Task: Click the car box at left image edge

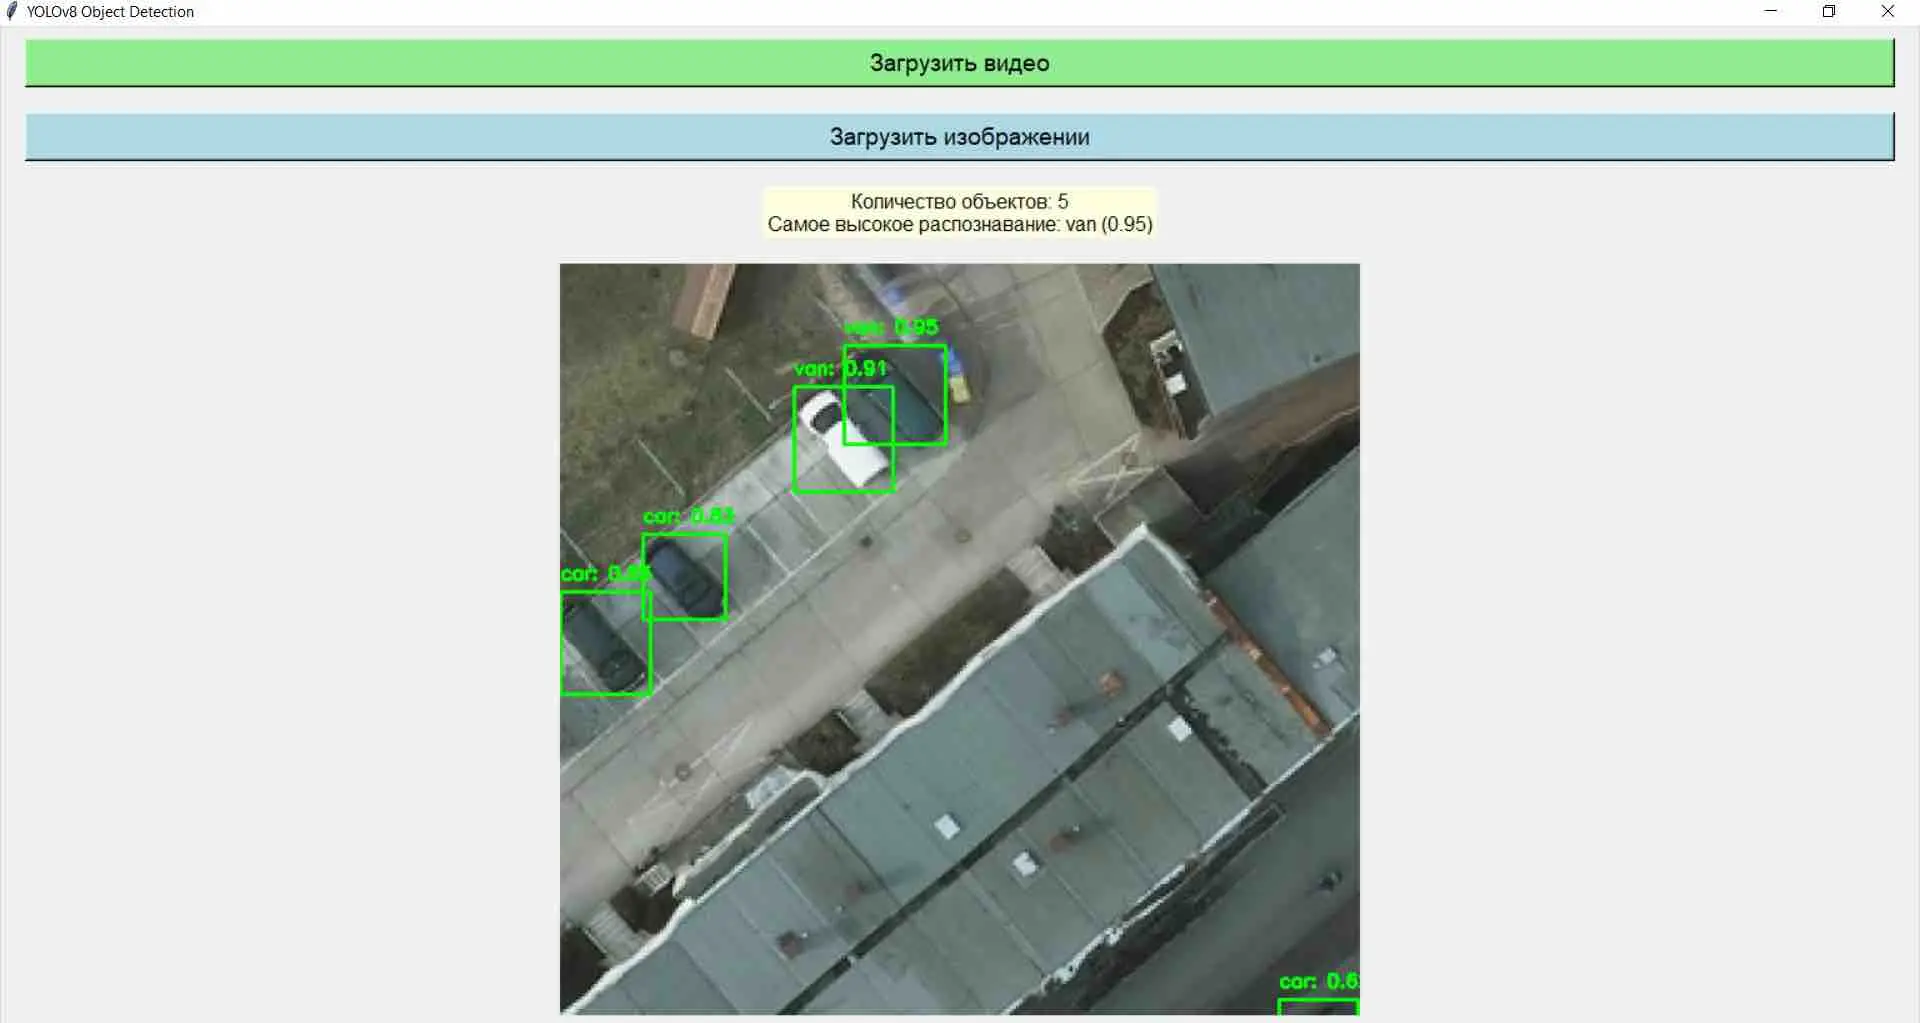Action: click(x=606, y=643)
